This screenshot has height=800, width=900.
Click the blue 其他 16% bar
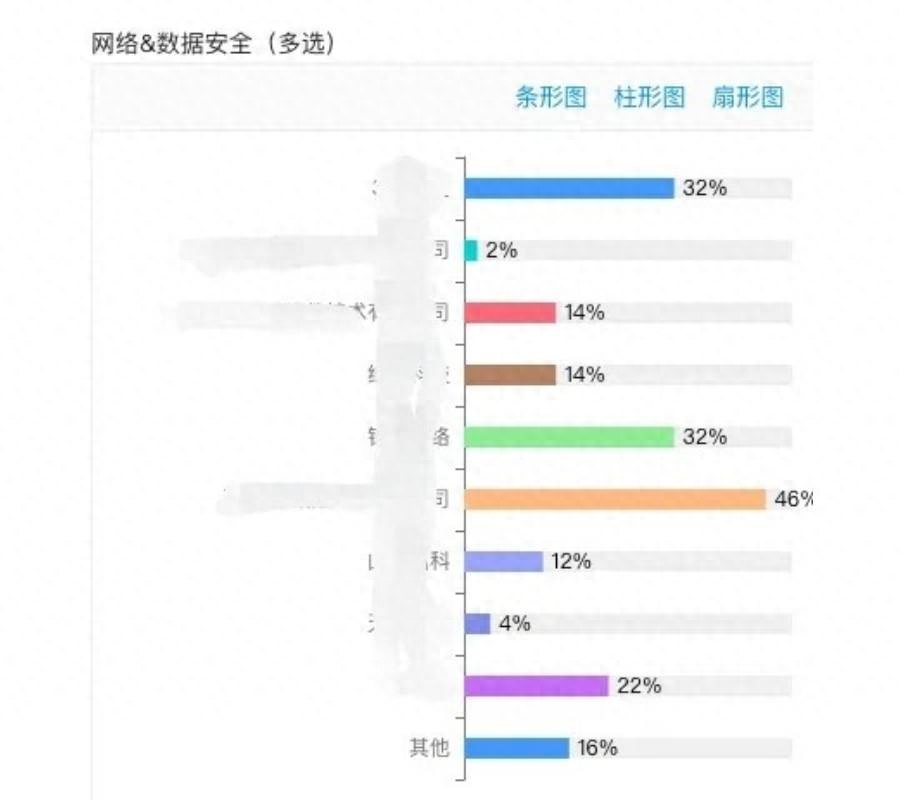pos(517,748)
